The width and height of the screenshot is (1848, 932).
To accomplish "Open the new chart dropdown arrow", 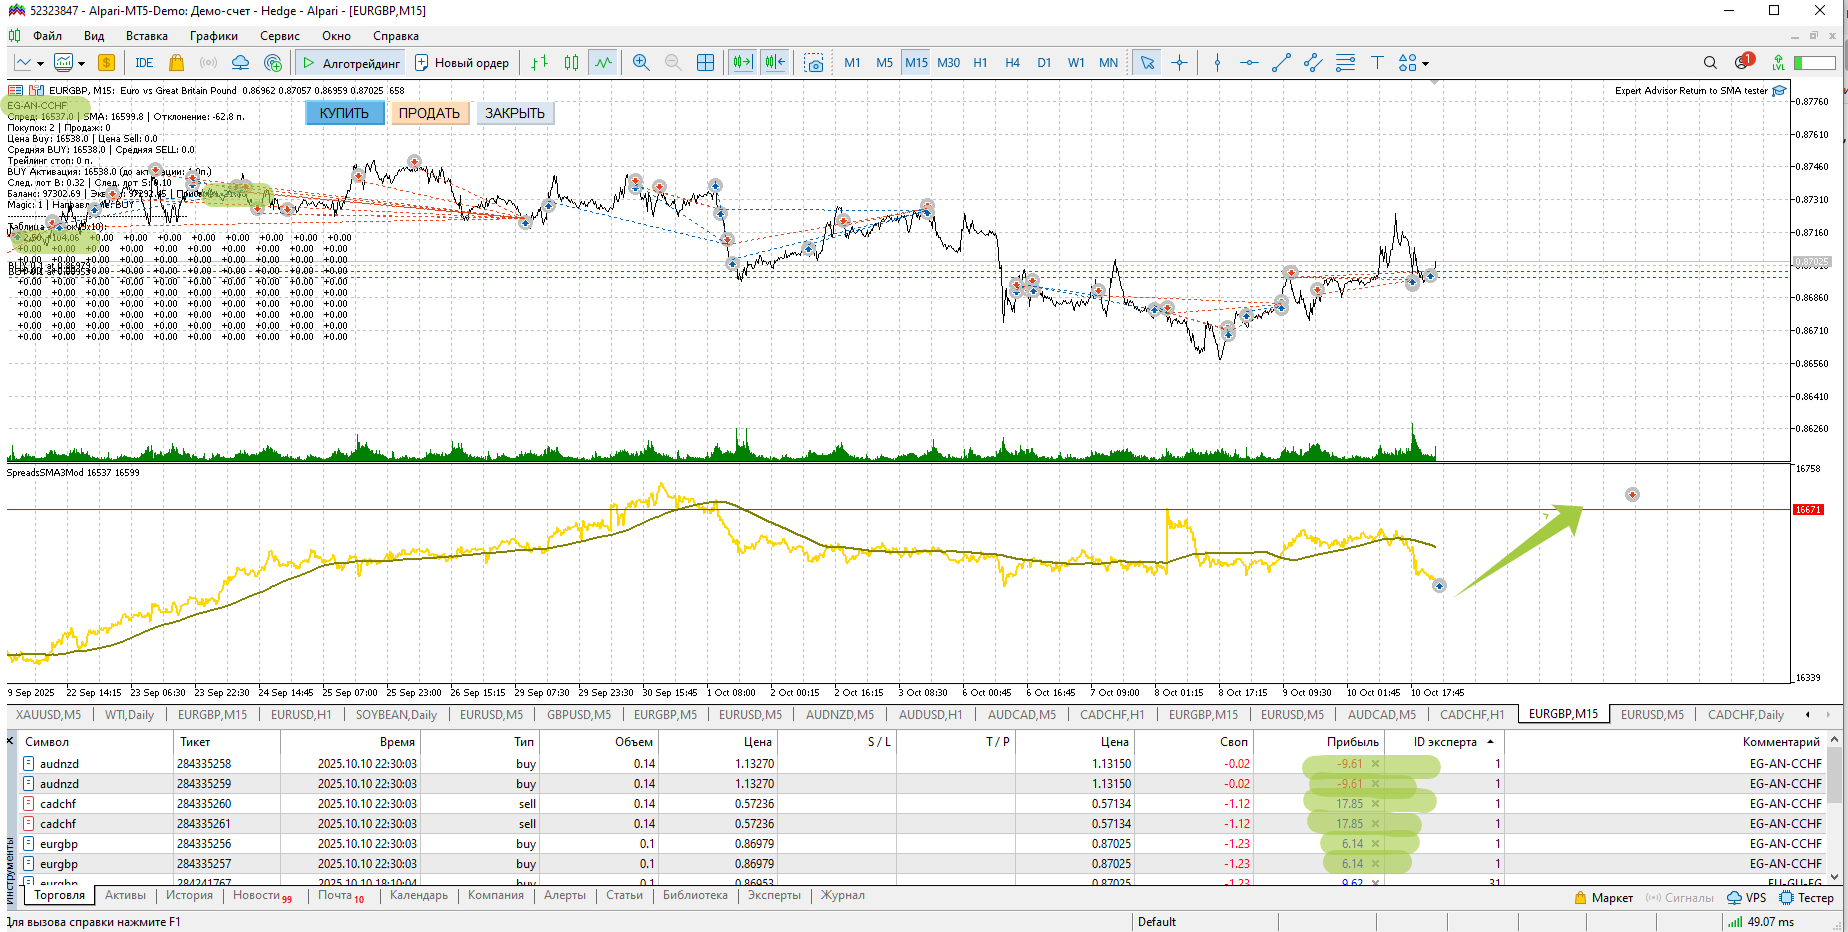I will pos(40,64).
